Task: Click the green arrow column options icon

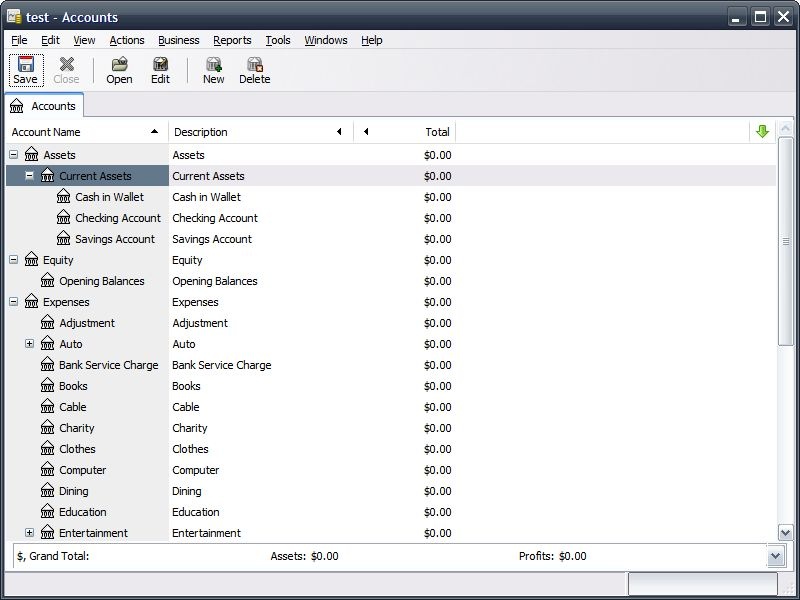Action: point(763,132)
